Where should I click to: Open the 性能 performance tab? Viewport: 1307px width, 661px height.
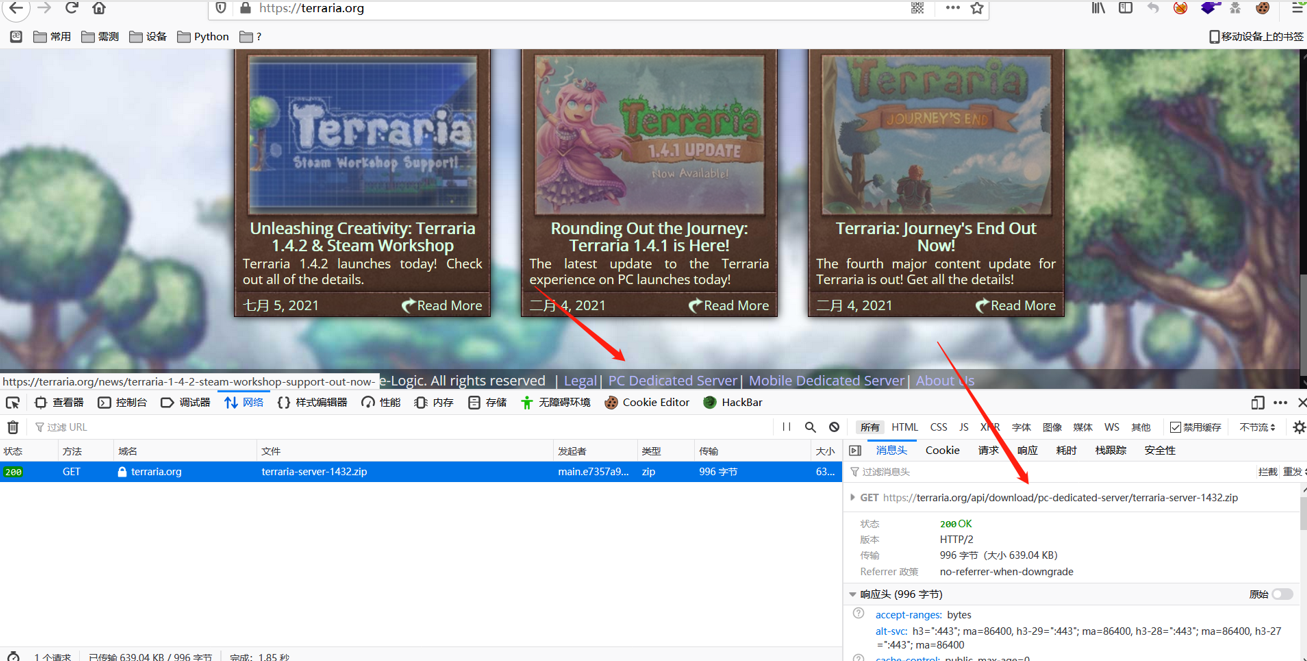click(381, 403)
